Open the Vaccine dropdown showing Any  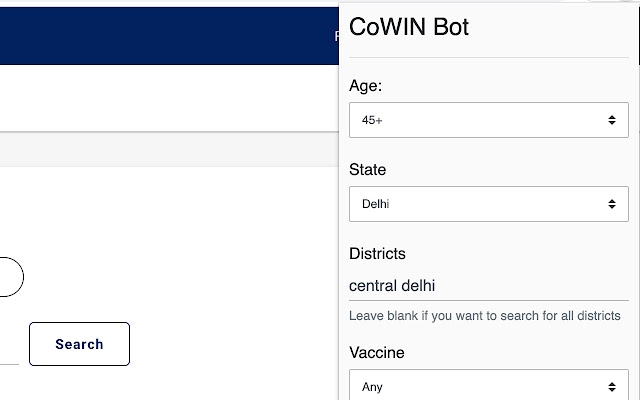[x=489, y=385]
